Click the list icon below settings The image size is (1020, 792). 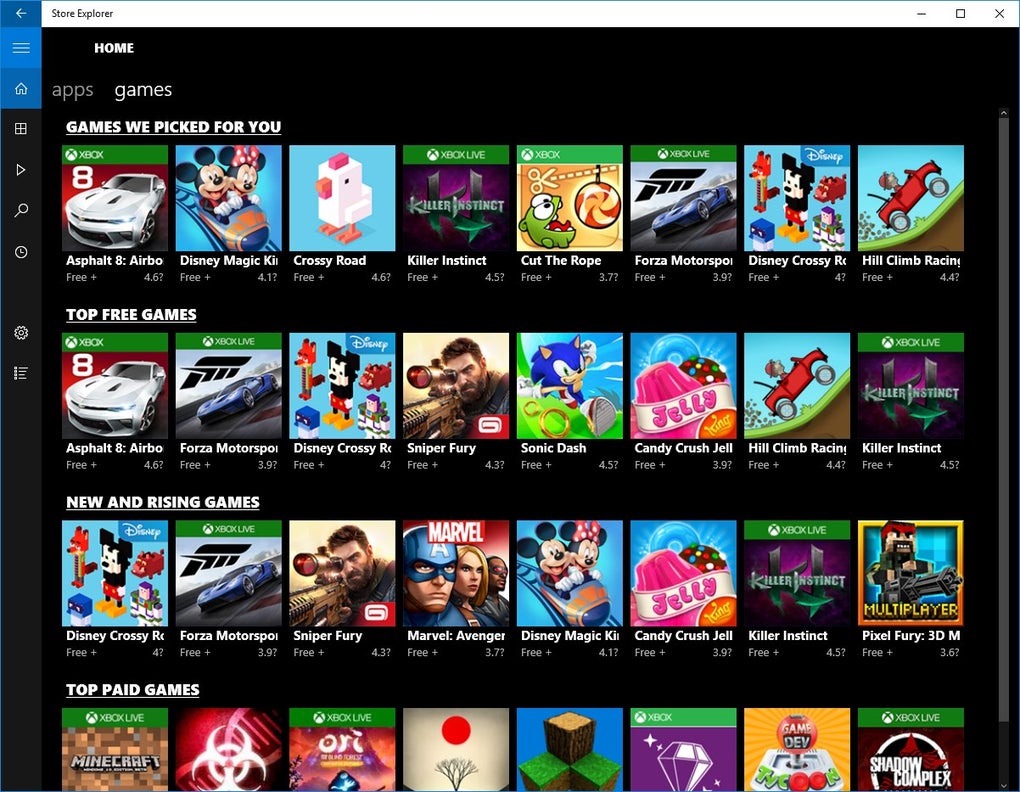click(x=20, y=372)
